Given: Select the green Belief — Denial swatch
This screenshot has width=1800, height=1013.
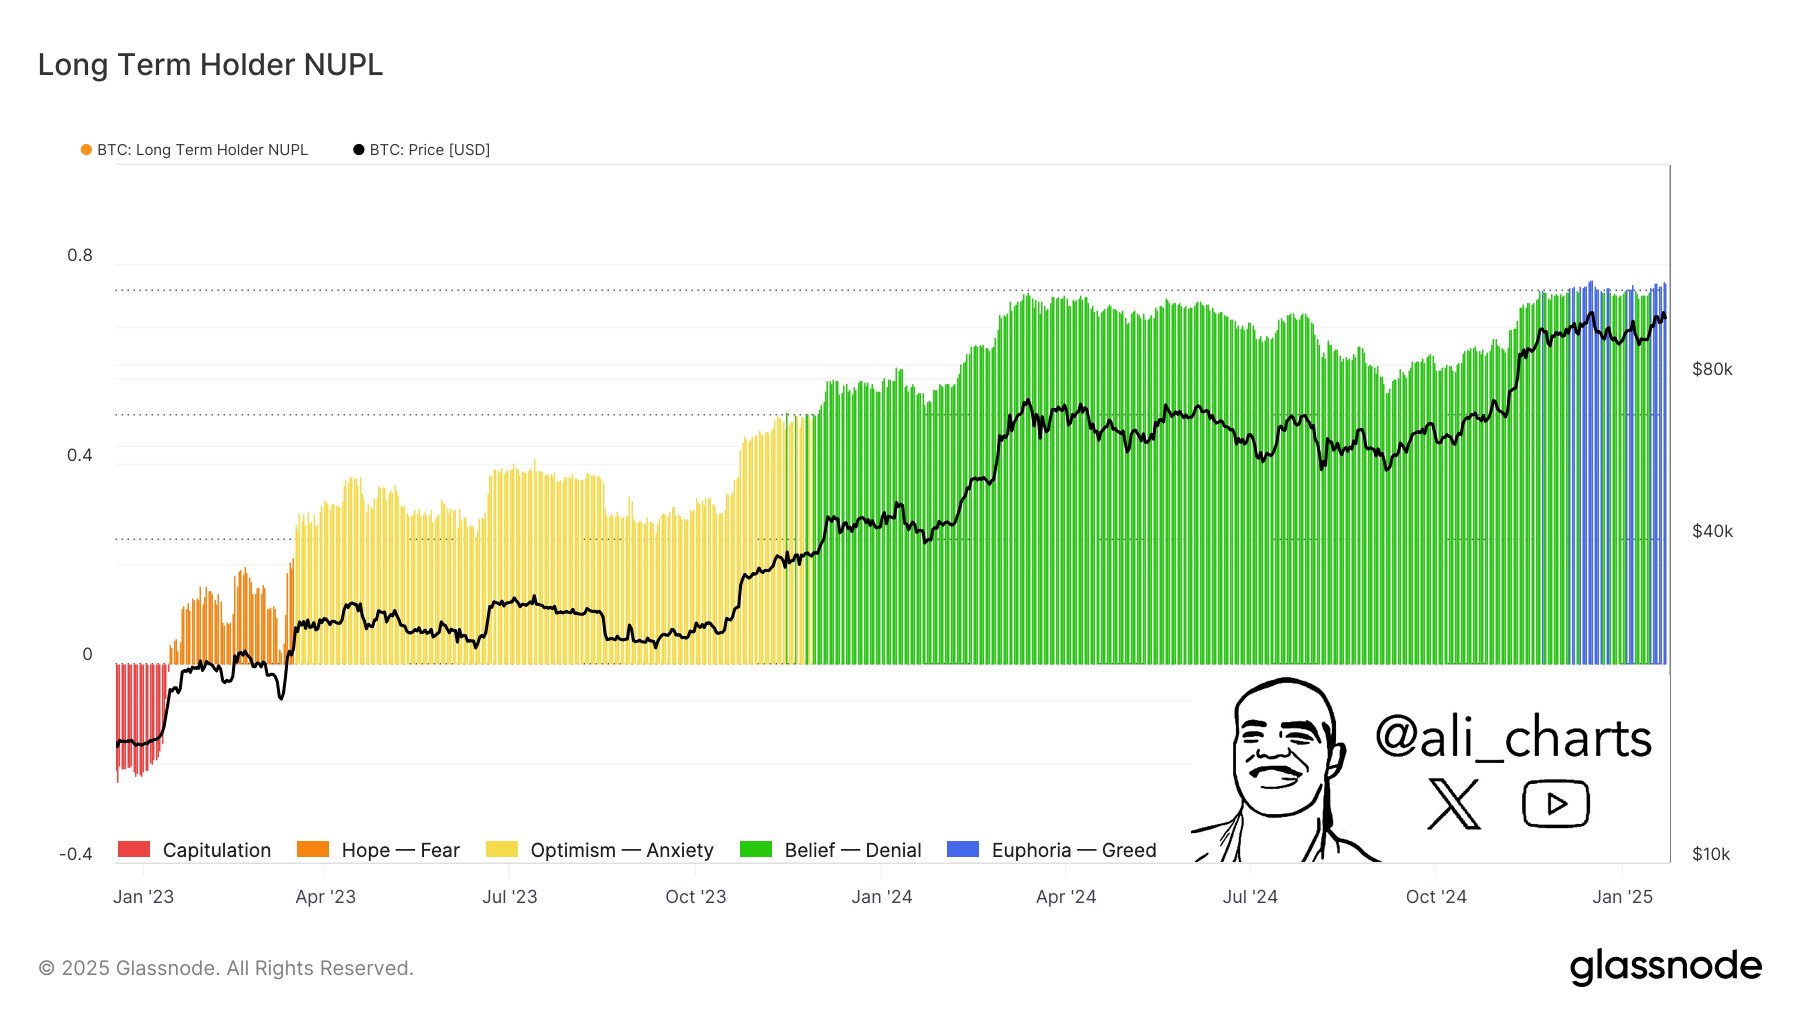Looking at the screenshot, I should (756, 849).
